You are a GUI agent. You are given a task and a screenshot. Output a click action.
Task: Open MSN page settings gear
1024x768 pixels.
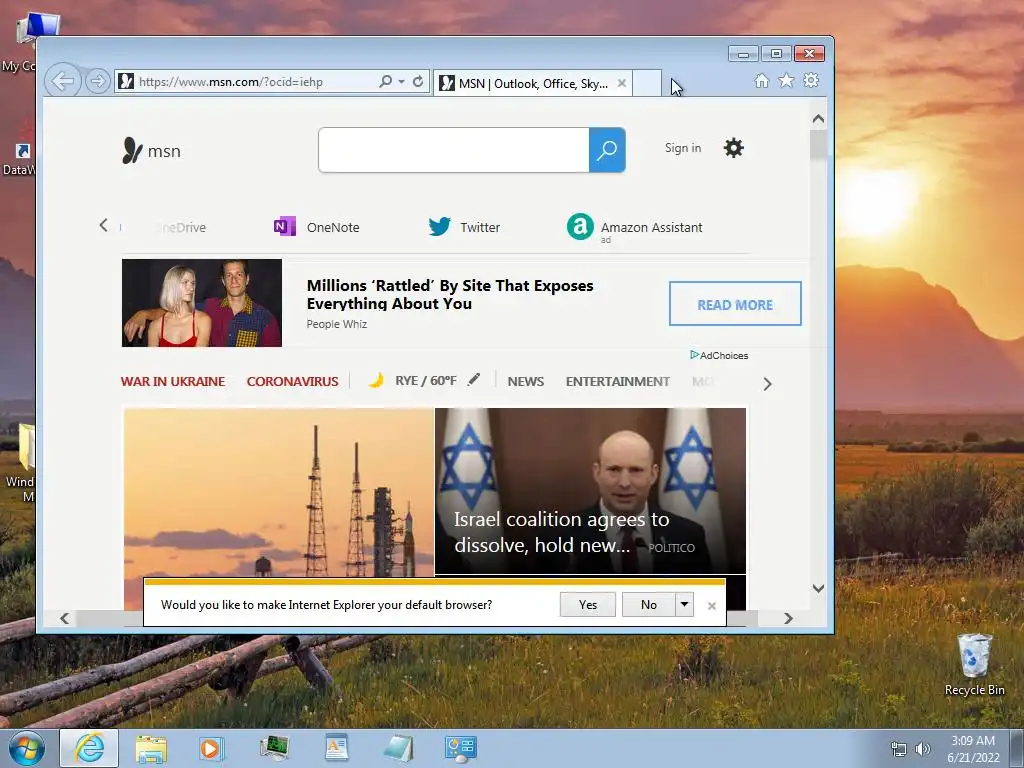click(733, 148)
